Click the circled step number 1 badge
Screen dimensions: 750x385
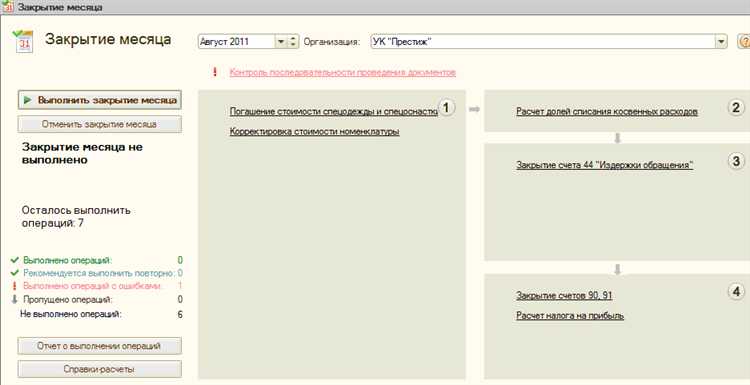tap(446, 108)
